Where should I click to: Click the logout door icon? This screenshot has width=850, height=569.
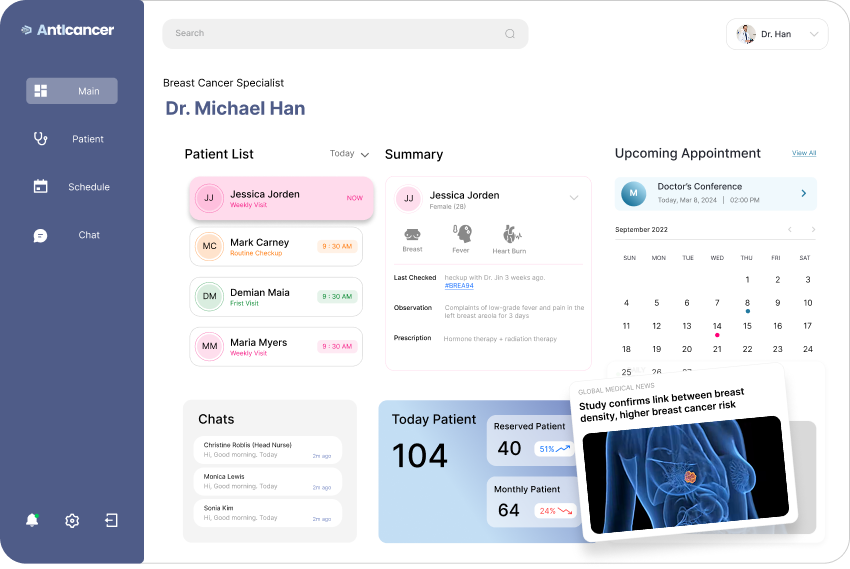111,521
